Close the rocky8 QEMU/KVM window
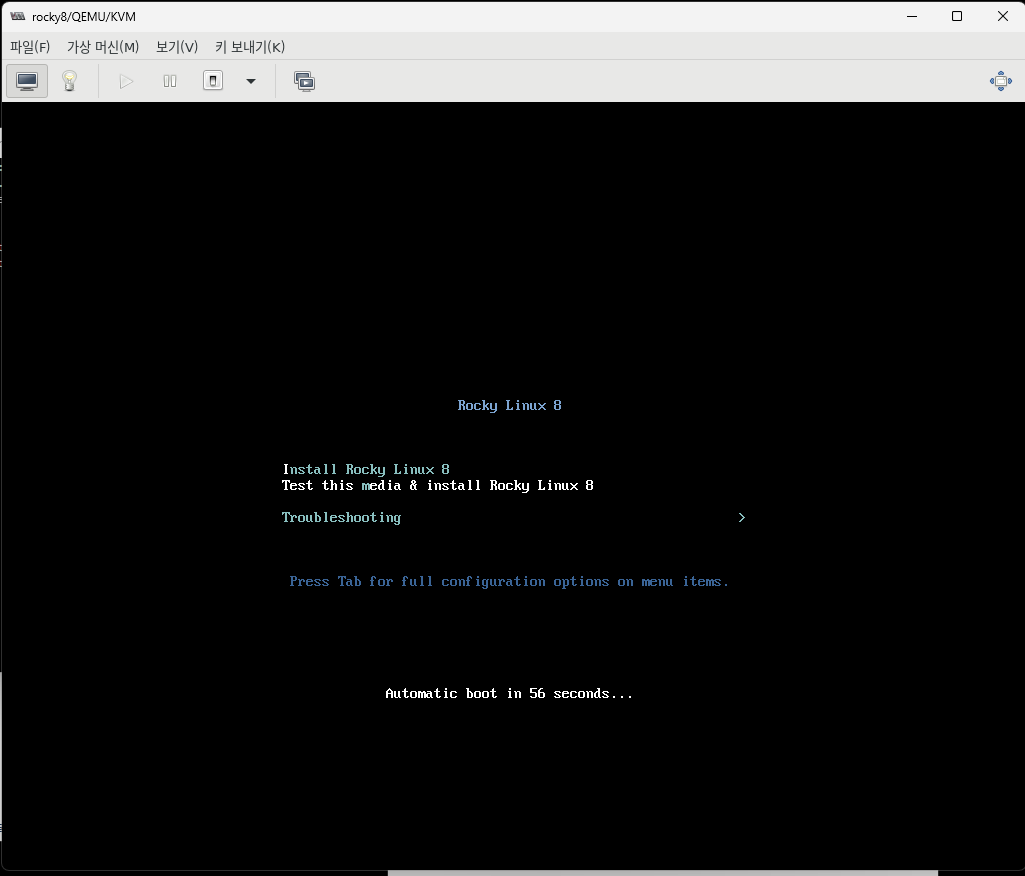1025x876 pixels. (x=1003, y=16)
